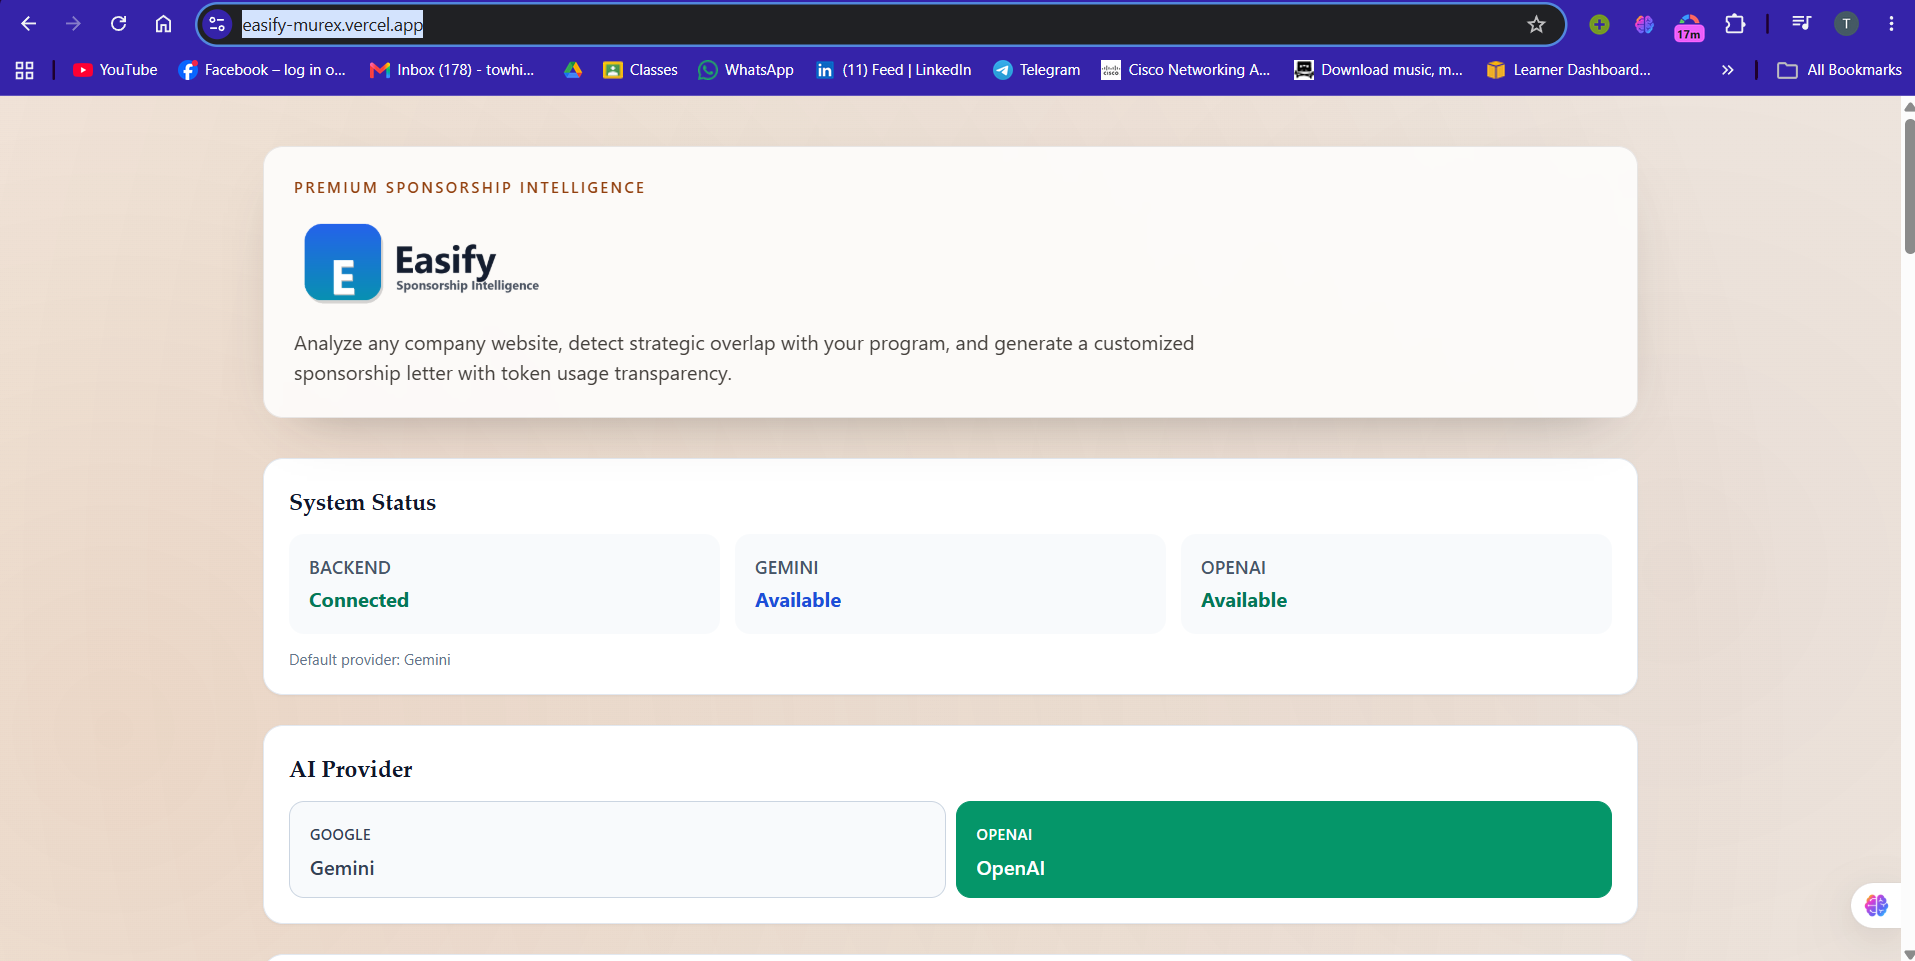The width and height of the screenshot is (1915, 961).
Task: Open the apps grid in bookmarks bar
Action: tap(25, 70)
